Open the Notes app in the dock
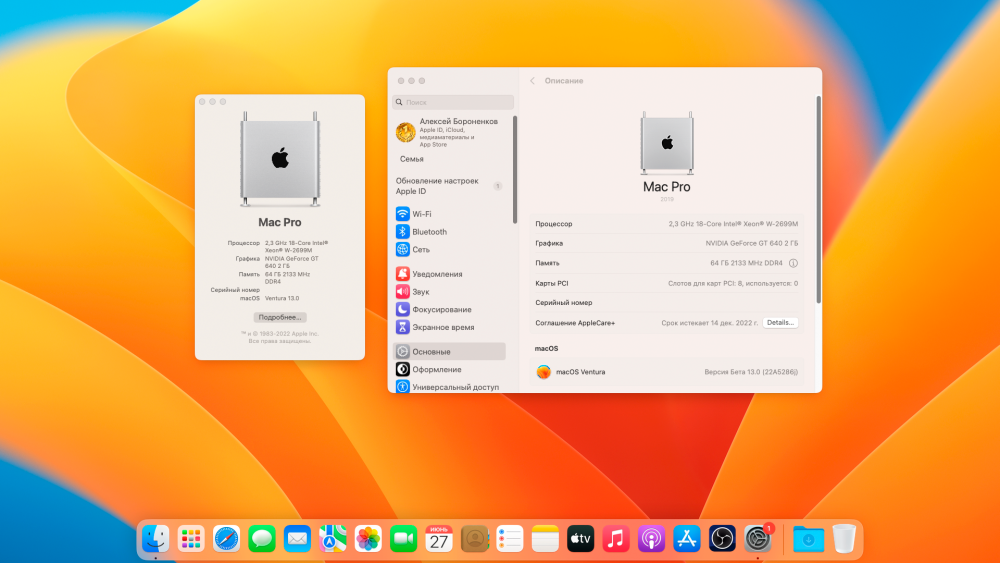1000x563 pixels. pyautogui.click(x=545, y=539)
